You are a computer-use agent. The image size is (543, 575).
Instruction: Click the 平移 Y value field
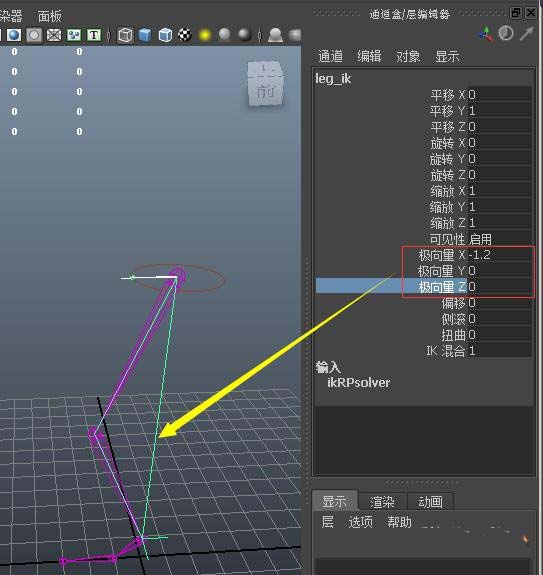tap(500, 111)
